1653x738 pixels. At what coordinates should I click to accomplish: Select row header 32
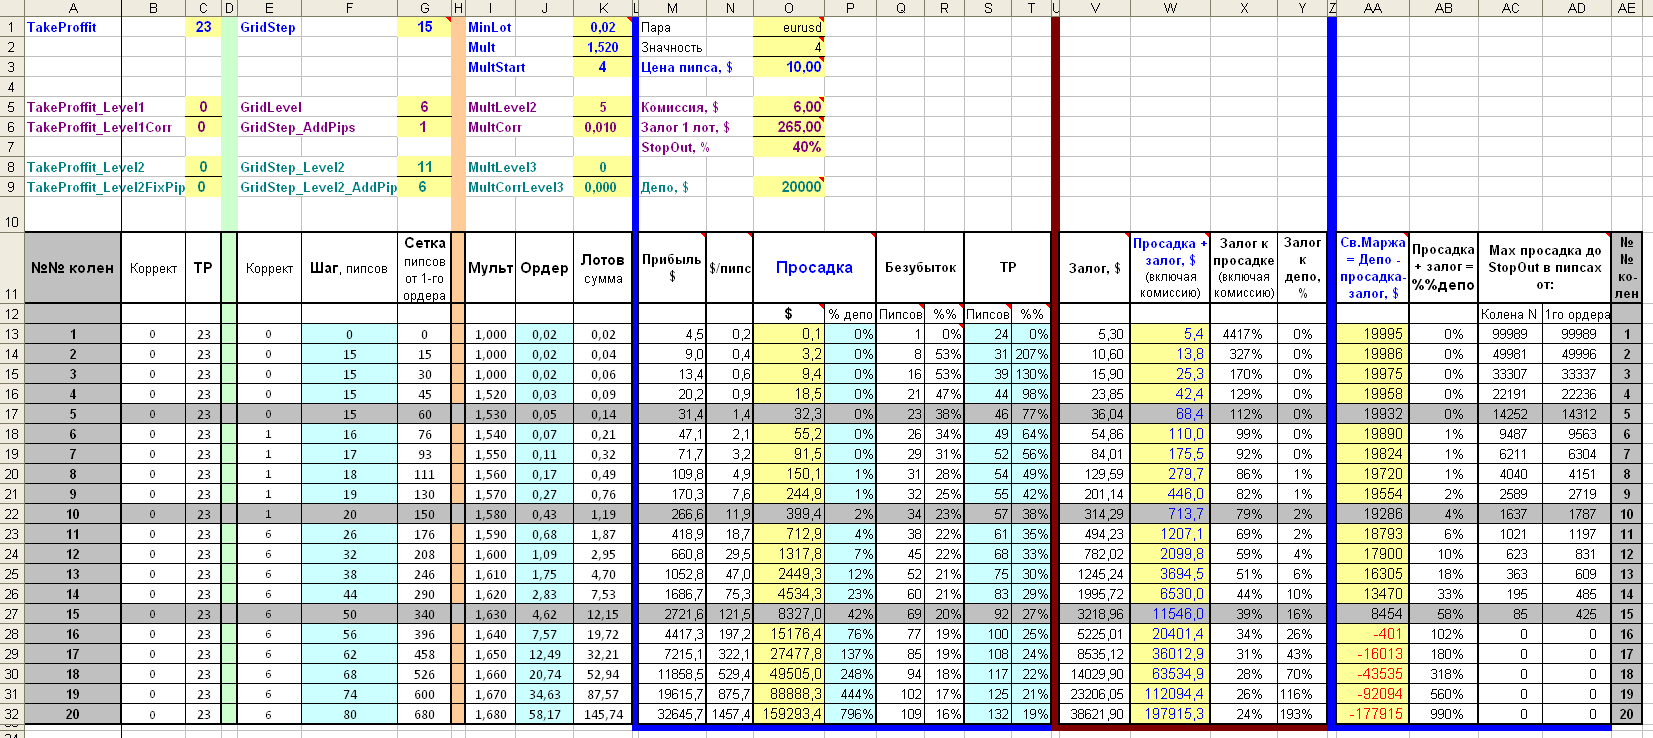coord(12,714)
